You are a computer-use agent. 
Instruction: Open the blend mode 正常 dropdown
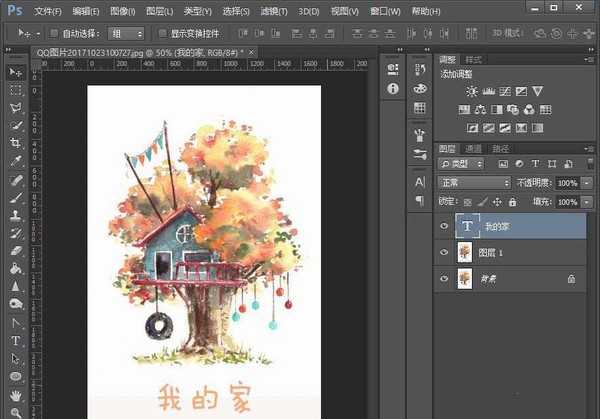coord(474,184)
